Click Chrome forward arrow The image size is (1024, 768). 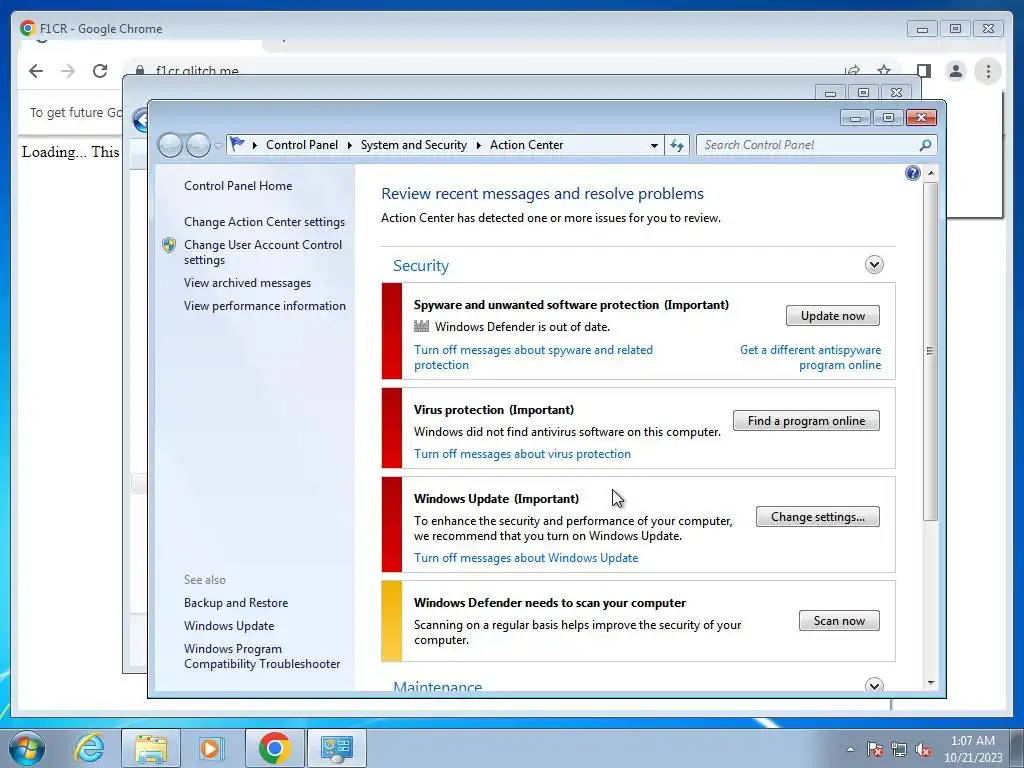pos(68,71)
